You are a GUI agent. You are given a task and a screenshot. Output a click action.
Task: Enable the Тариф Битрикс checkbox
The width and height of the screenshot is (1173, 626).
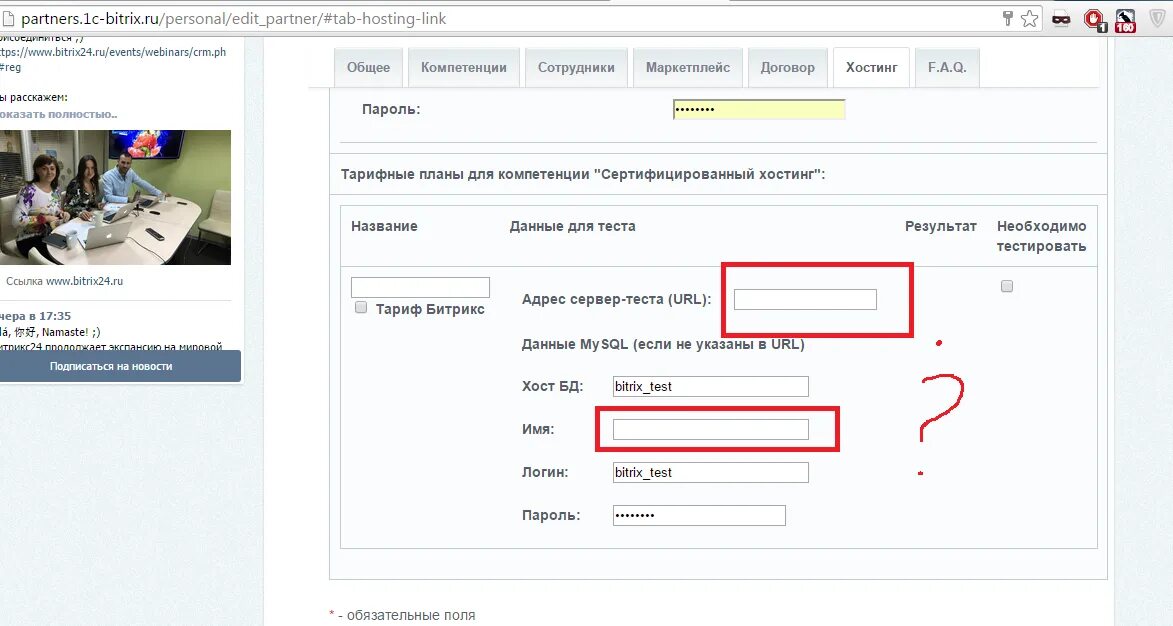click(x=361, y=307)
